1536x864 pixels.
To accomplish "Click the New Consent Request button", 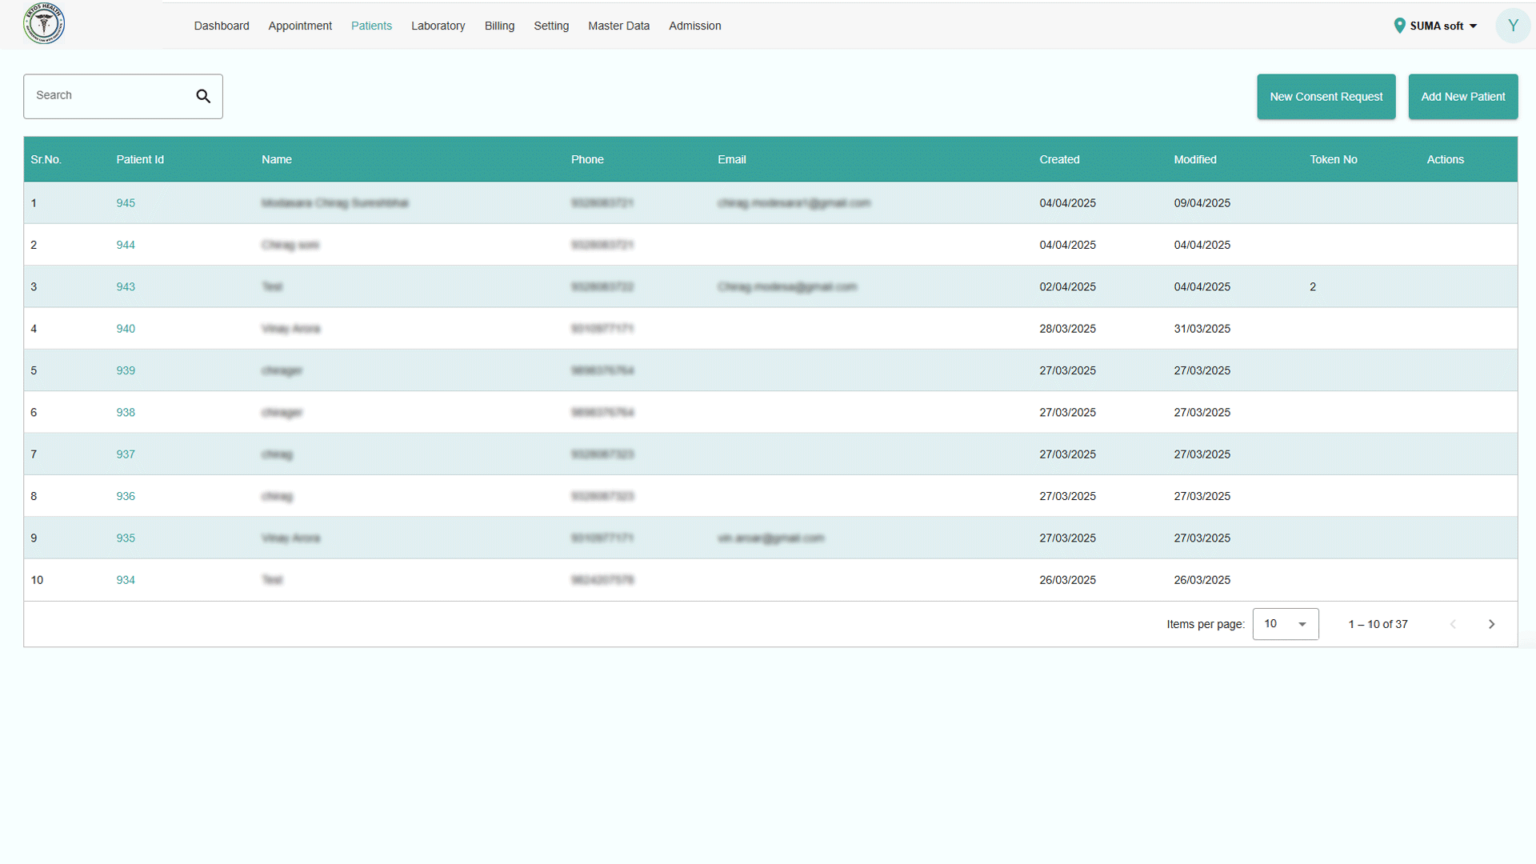I will (x=1326, y=96).
